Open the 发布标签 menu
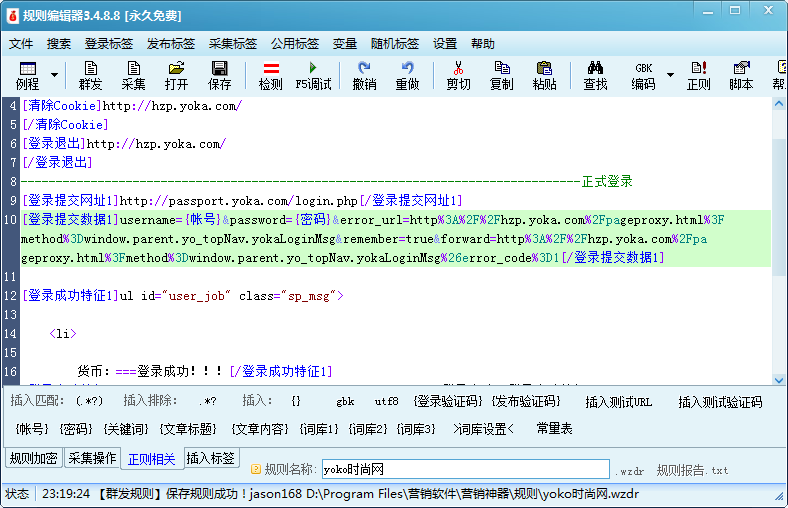Viewport: 788px width, 508px height. [x=171, y=44]
